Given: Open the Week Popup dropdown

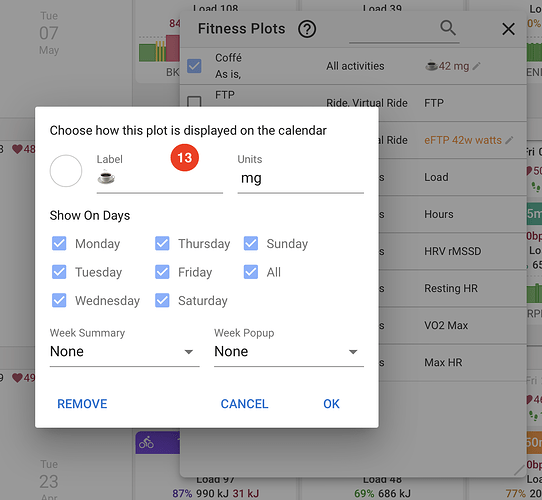Looking at the screenshot, I should pyautogui.click(x=289, y=352).
